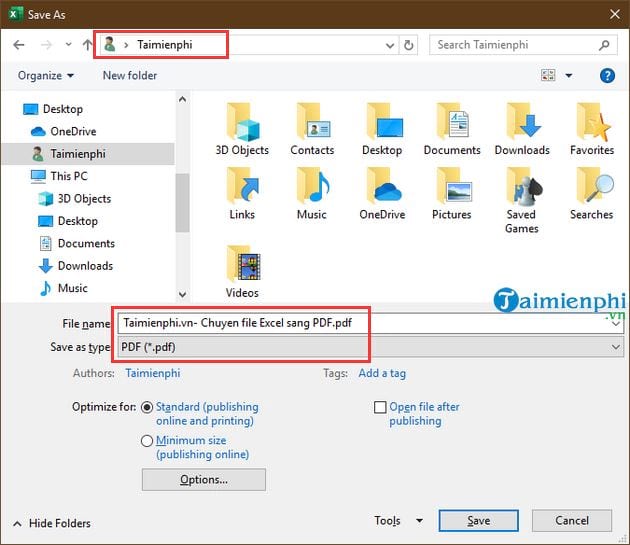Click the address path chevron
The image size is (630, 545).
point(126,45)
